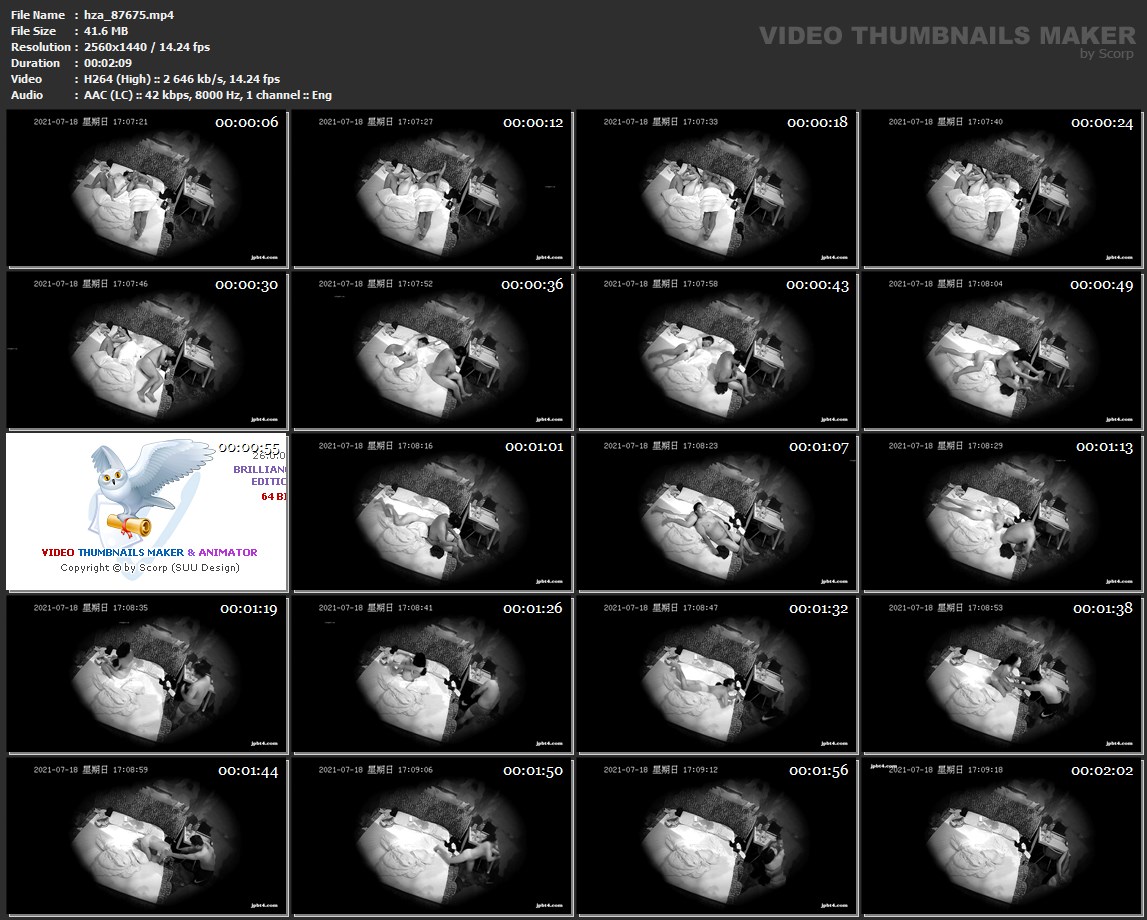Click the frame stamped 00:00:43
Image resolution: width=1147 pixels, height=920 pixels.
717,351
